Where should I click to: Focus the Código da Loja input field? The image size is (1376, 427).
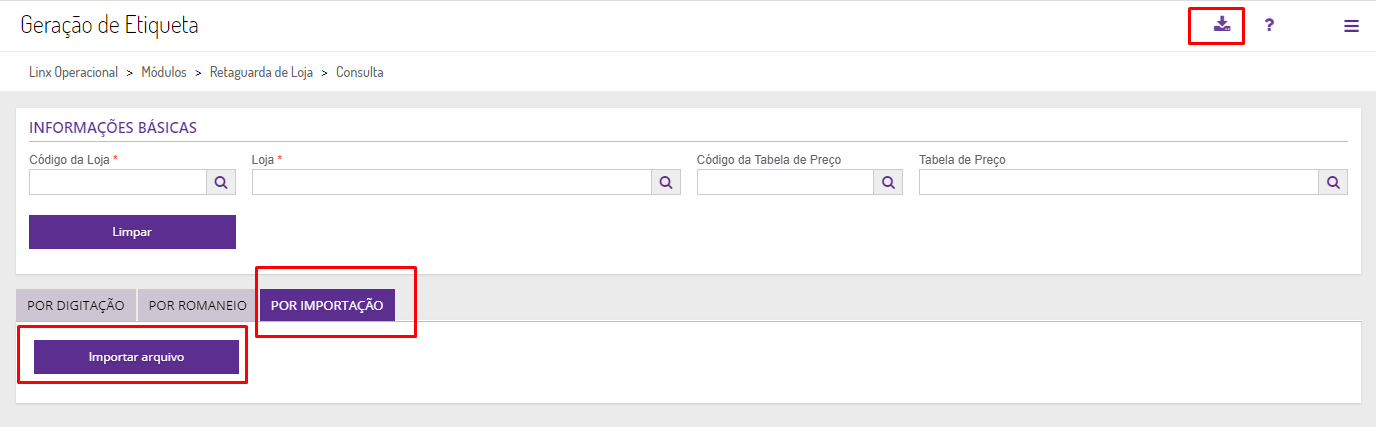coord(118,182)
